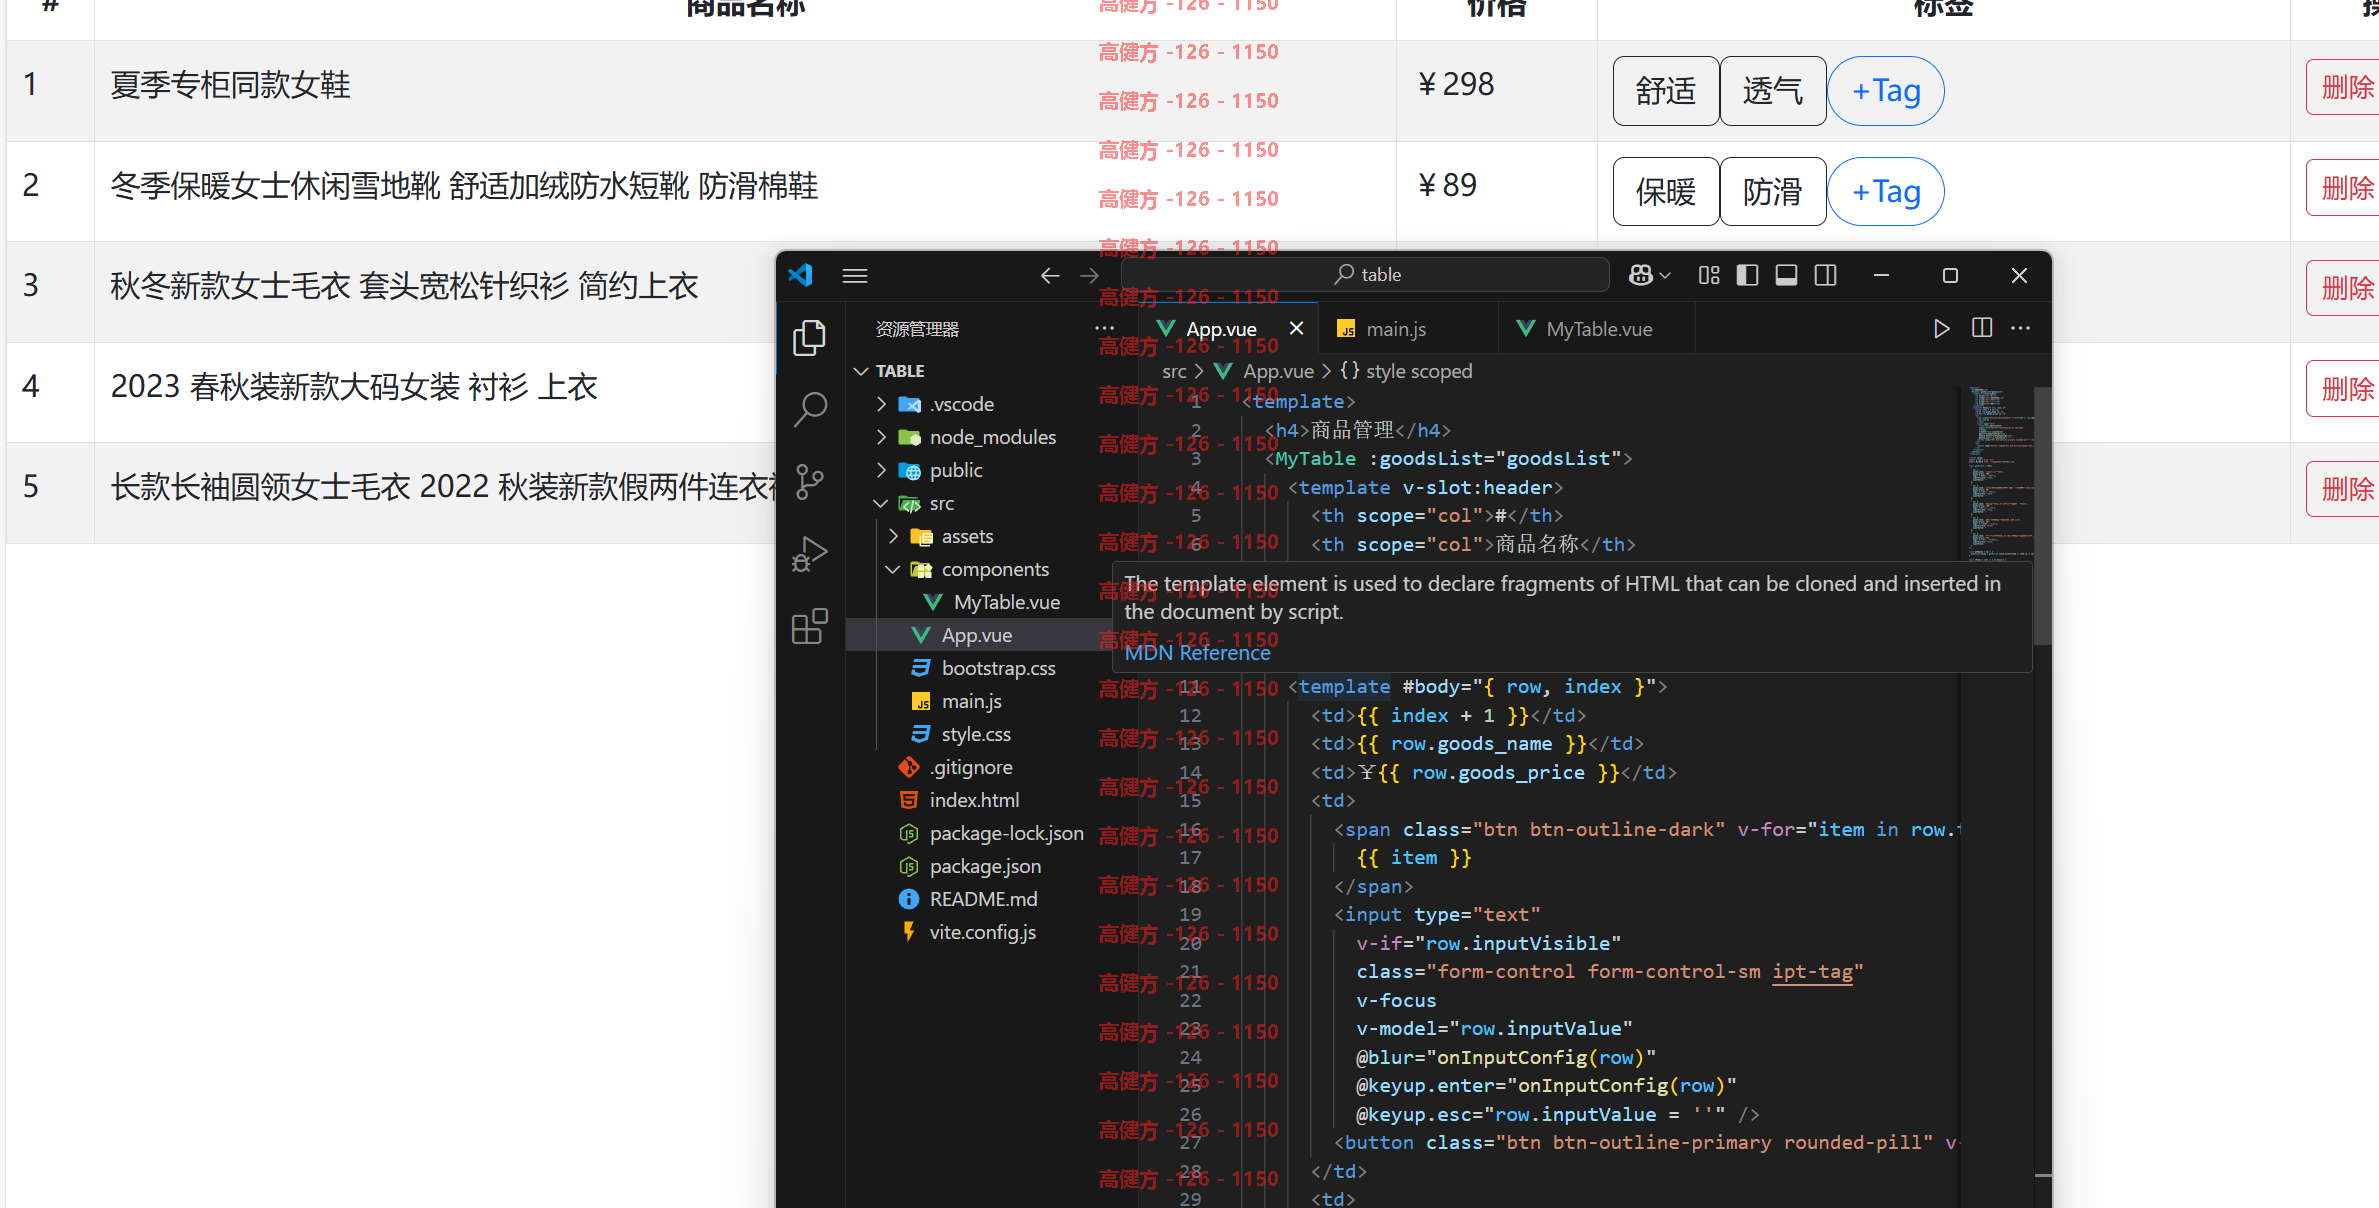
Task: Run the file with the play icon
Action: click(x=1941, y=328)
